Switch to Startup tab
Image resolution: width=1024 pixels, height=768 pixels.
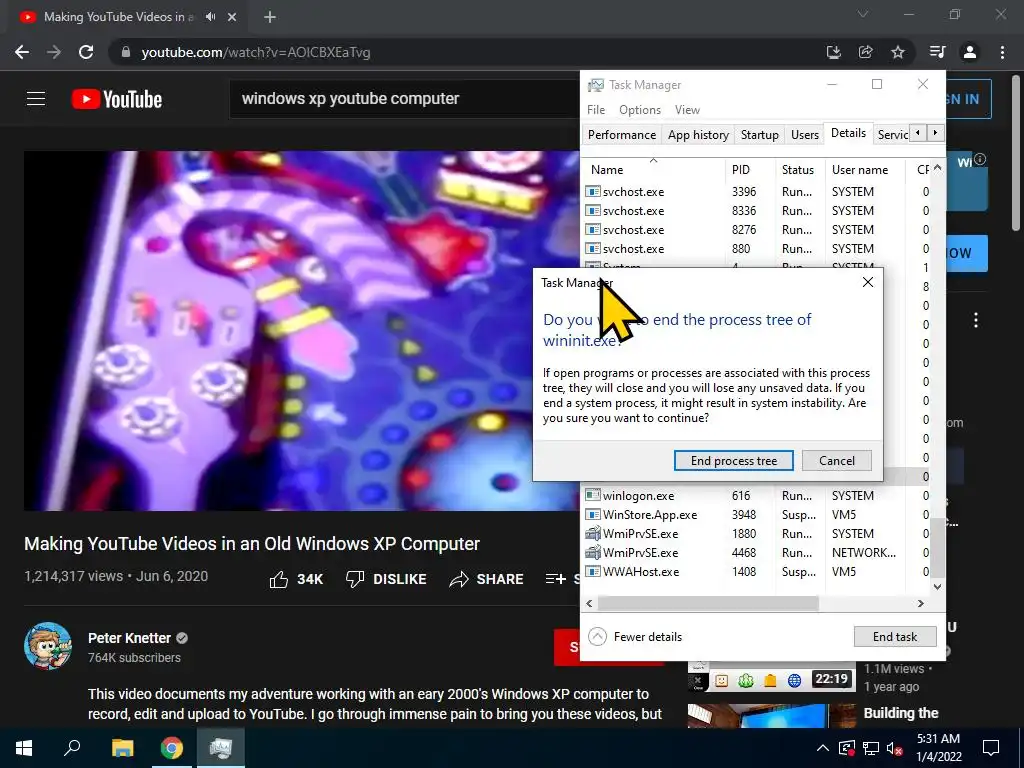pos(760,135)
